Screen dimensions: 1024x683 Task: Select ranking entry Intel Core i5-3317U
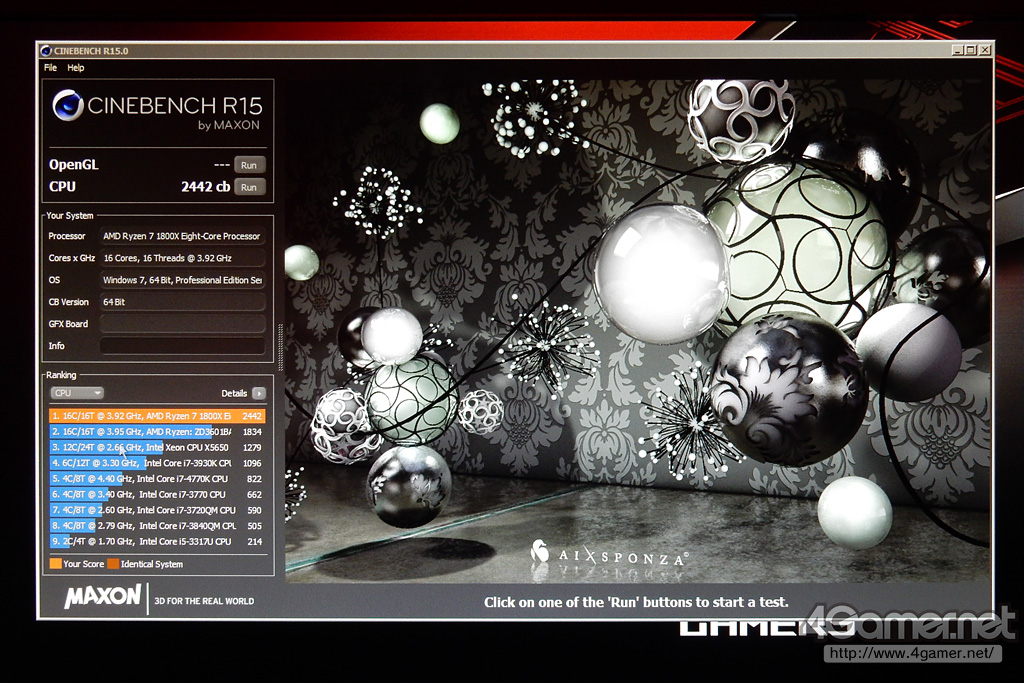coord(157,541)
